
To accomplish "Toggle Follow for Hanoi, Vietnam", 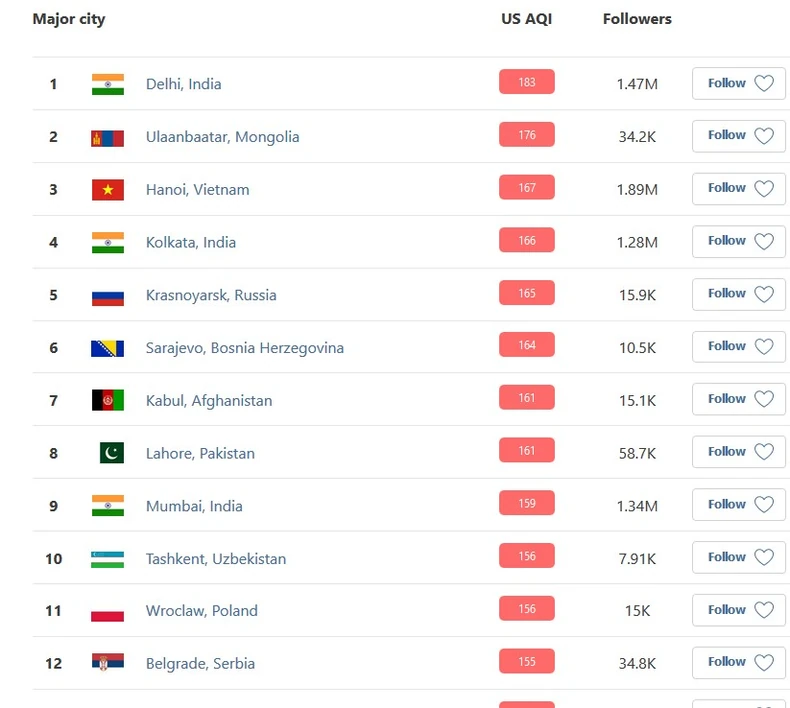I will coord(739,188).
